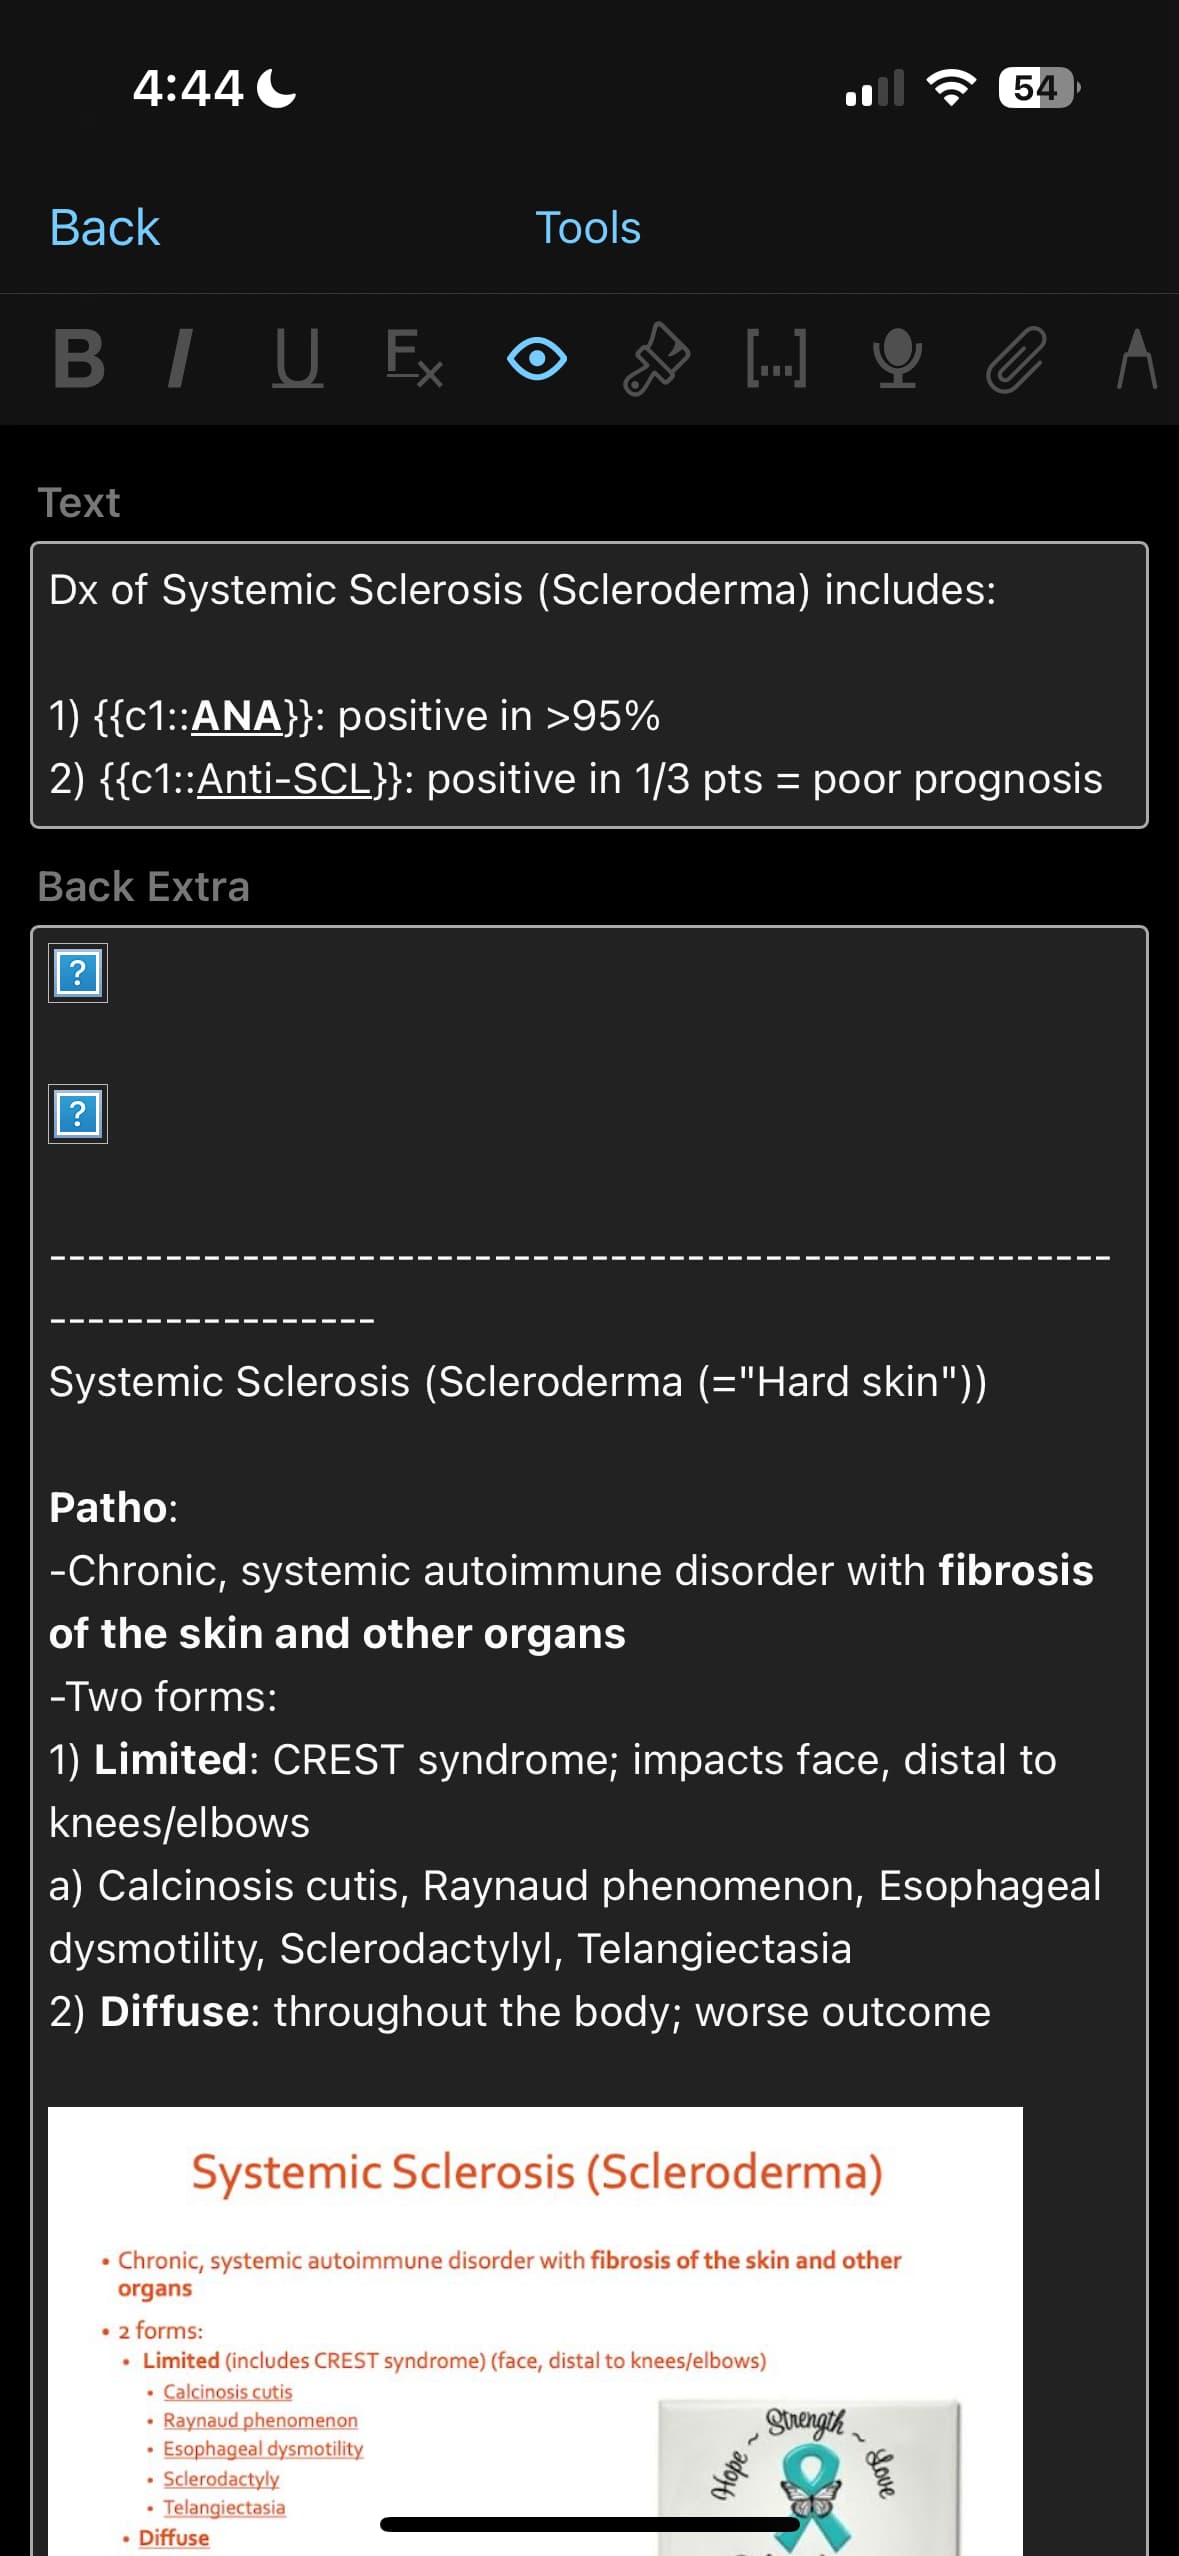
Task: Tap the underlined ANA cloze text
Action: click(x=237, y=716)
